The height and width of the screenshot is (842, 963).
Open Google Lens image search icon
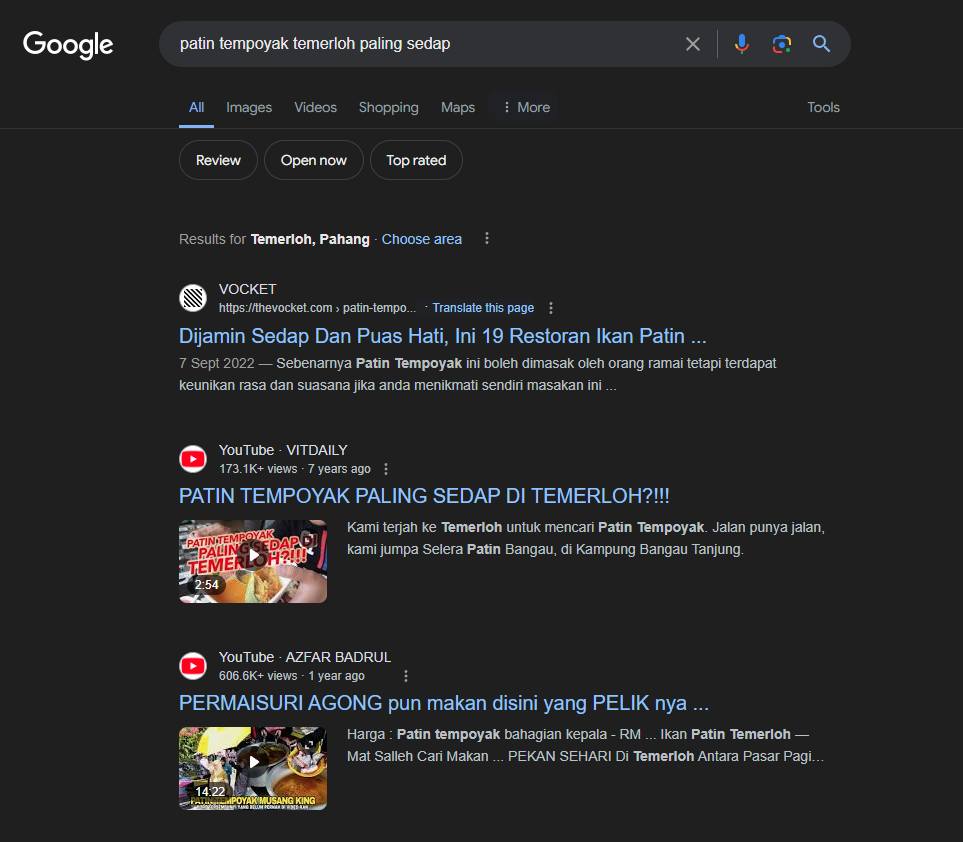(781, 44)
